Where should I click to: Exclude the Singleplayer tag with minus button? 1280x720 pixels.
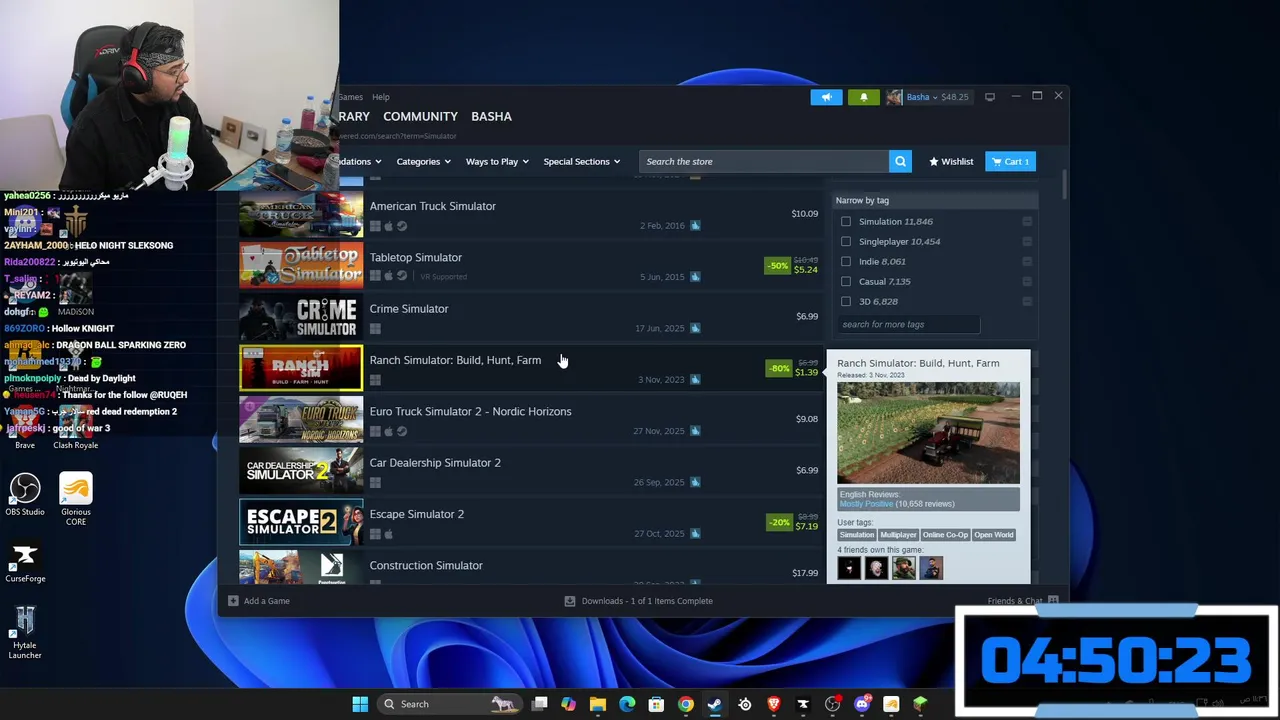(1027, 241)
